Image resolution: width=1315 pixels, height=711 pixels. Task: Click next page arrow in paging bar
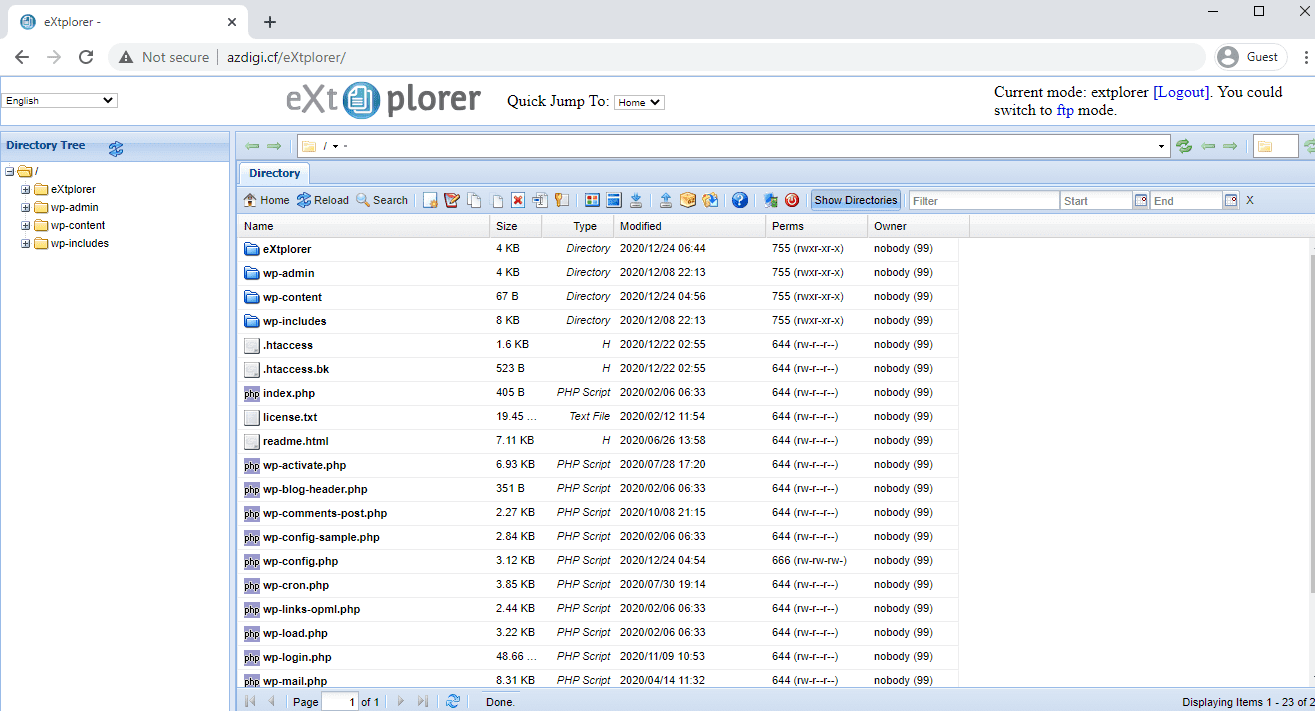click(x=401, y=702)
